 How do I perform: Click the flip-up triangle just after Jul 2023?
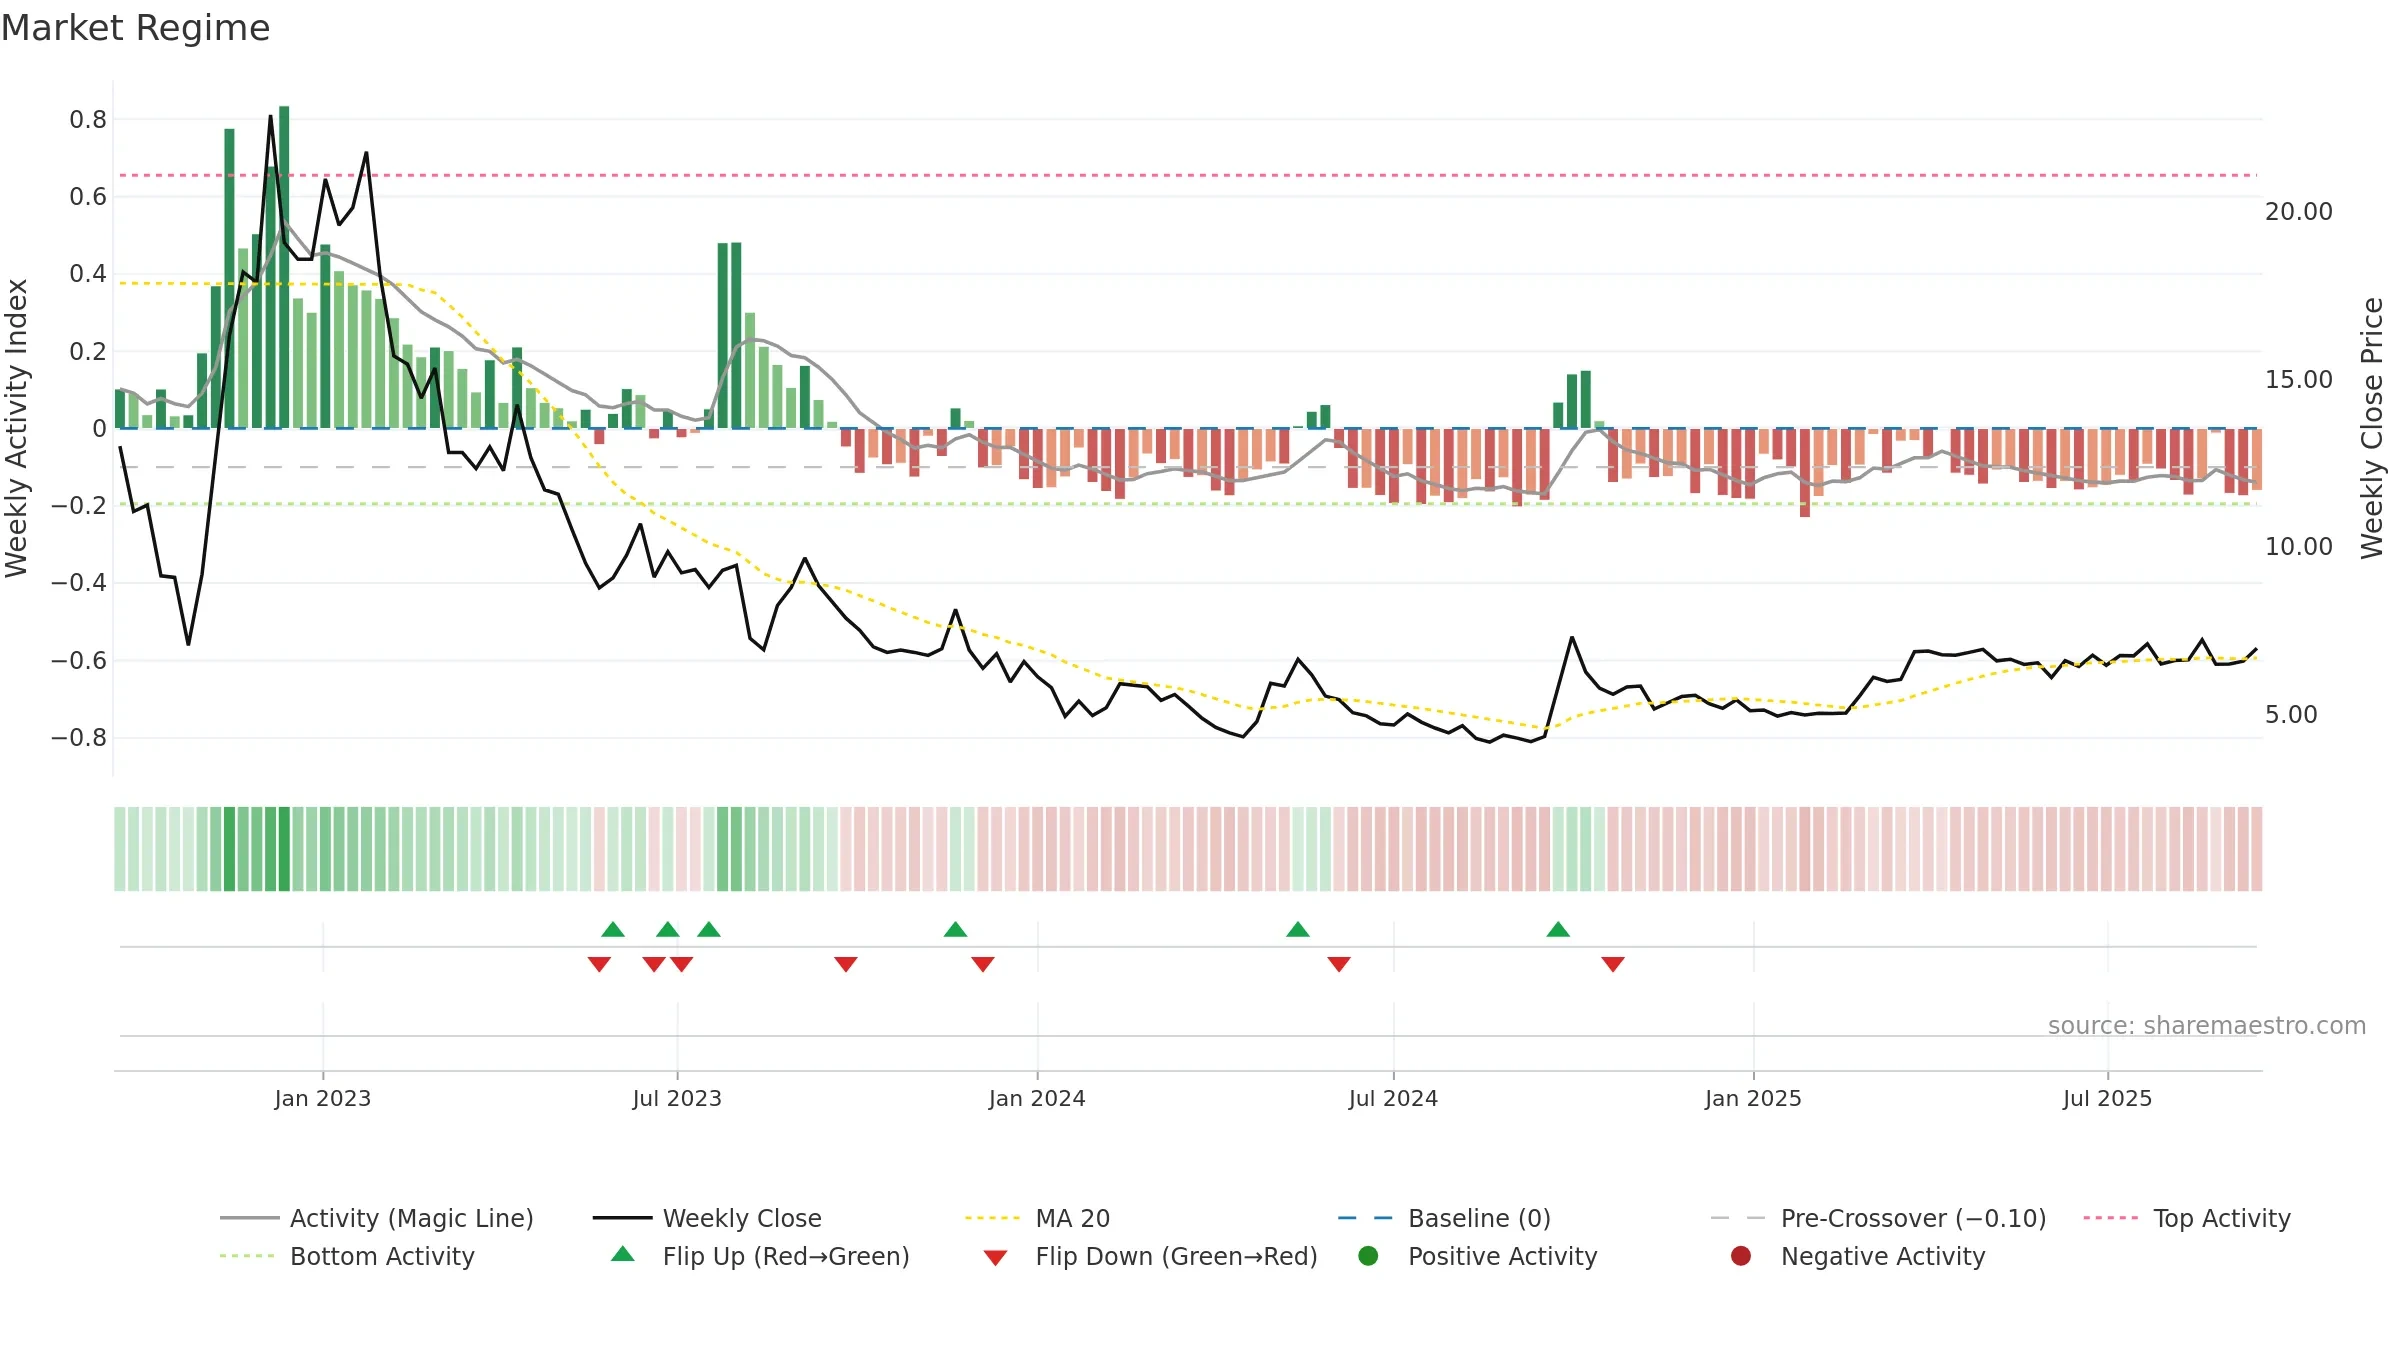[709, 929]
